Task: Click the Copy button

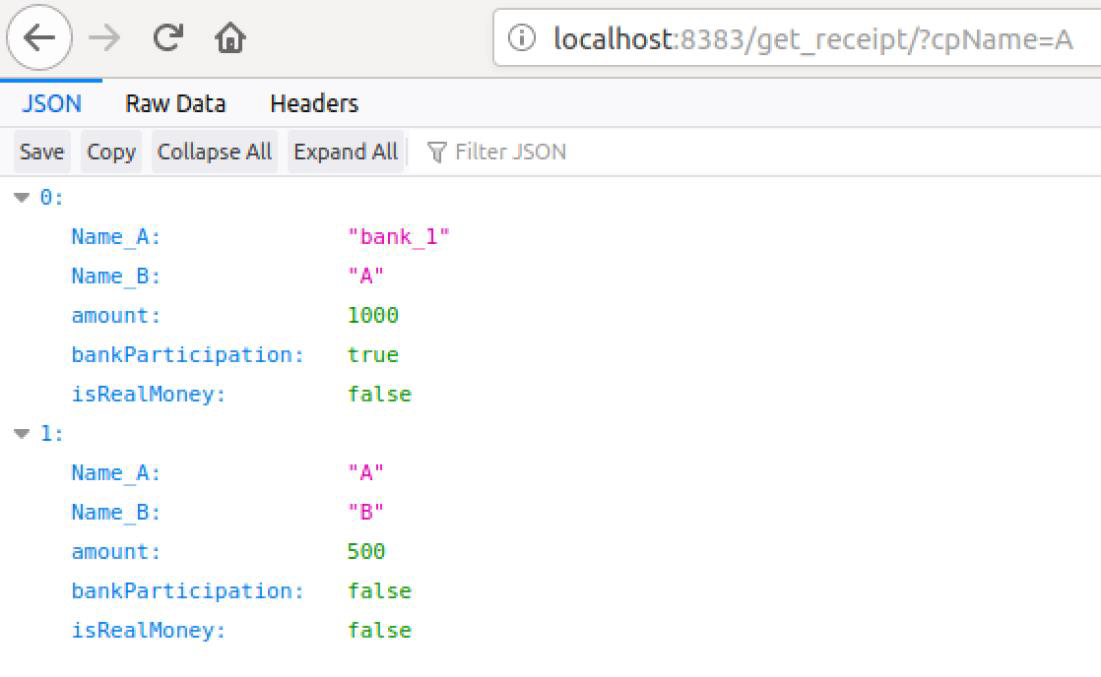Action: (x=111, y=152)
